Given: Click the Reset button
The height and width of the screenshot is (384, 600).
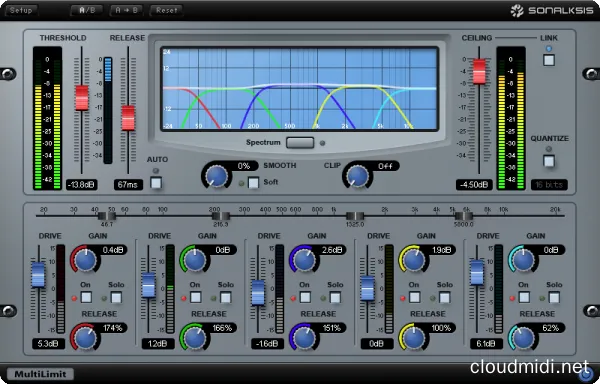Looking at the screenshot, I should pyautogui.click(x=167, y=10).
